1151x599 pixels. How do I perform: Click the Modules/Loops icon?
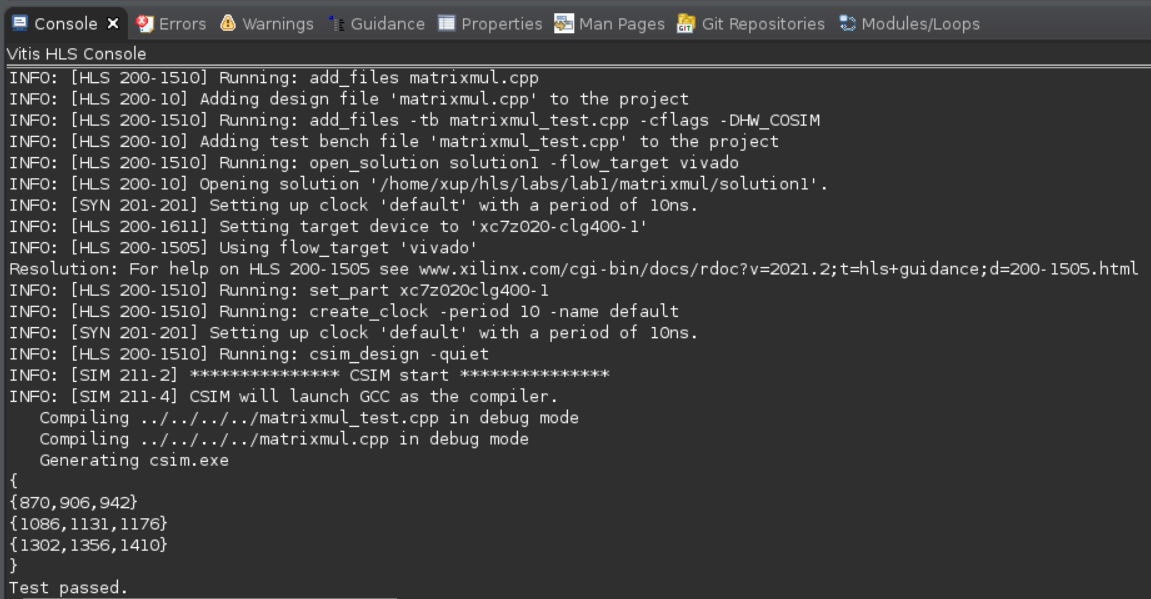click(846, 23)
